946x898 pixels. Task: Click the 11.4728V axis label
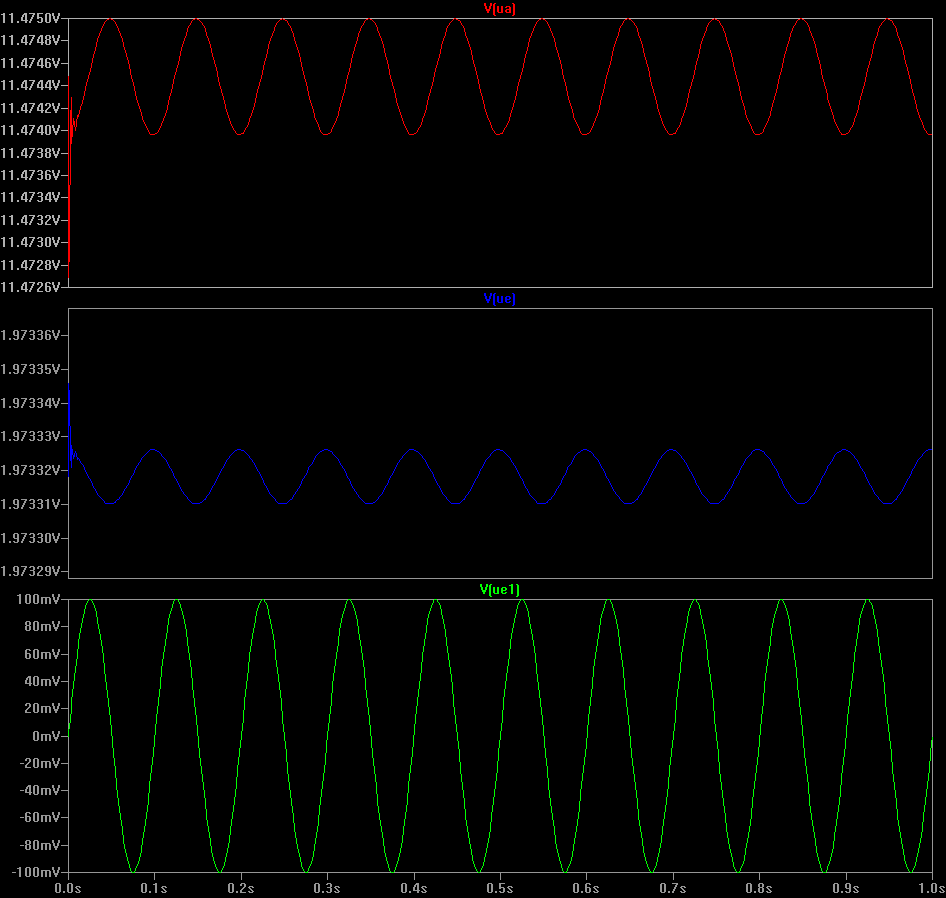click(x=30, y=266)
